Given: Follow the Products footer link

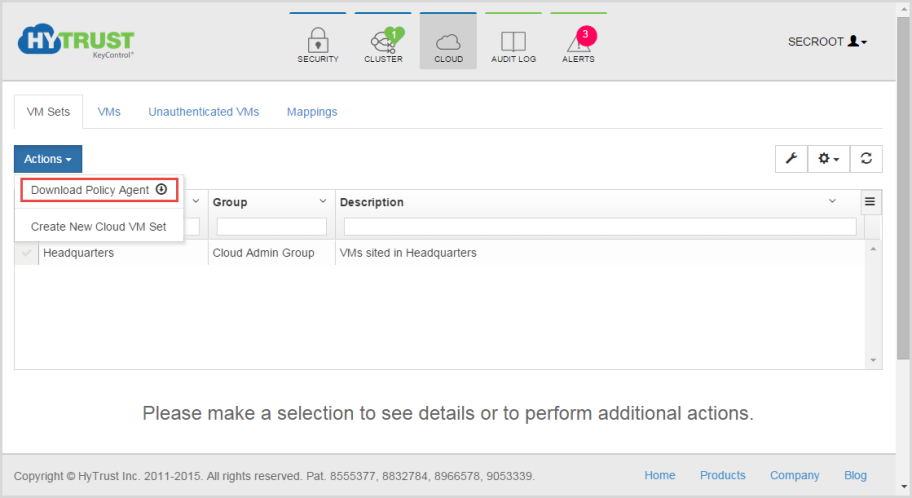Looking at the screenshot, I should click(722, 475).
